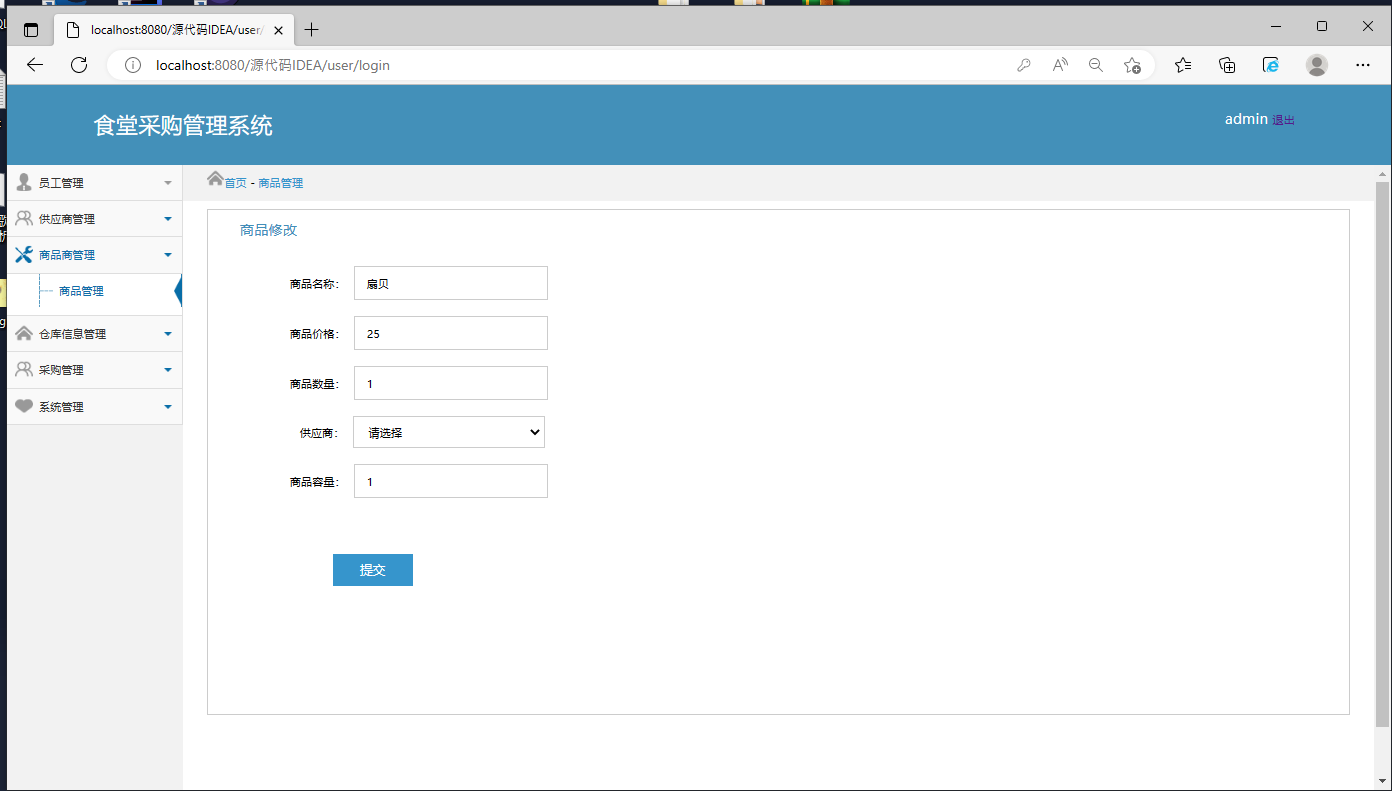This screenshot has height=791, width=1392.
Task: Click the 仓库信息管理 house icon
Action: click(x=24, y=333)
